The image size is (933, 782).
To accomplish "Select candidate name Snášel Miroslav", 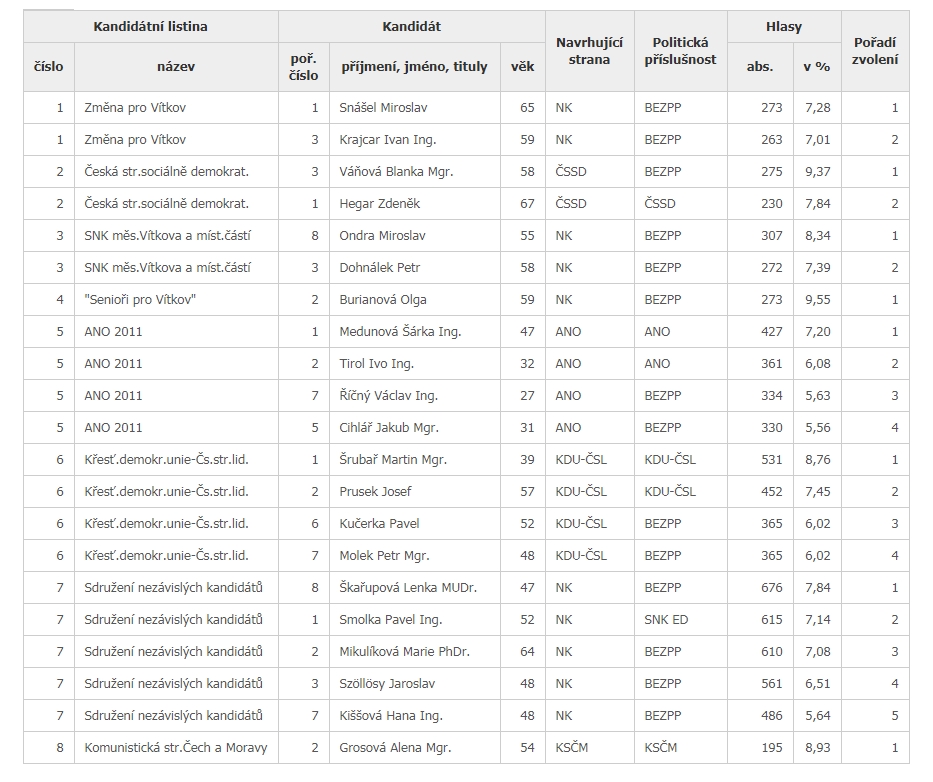I will pyautogui.click(x=382, y=108).
